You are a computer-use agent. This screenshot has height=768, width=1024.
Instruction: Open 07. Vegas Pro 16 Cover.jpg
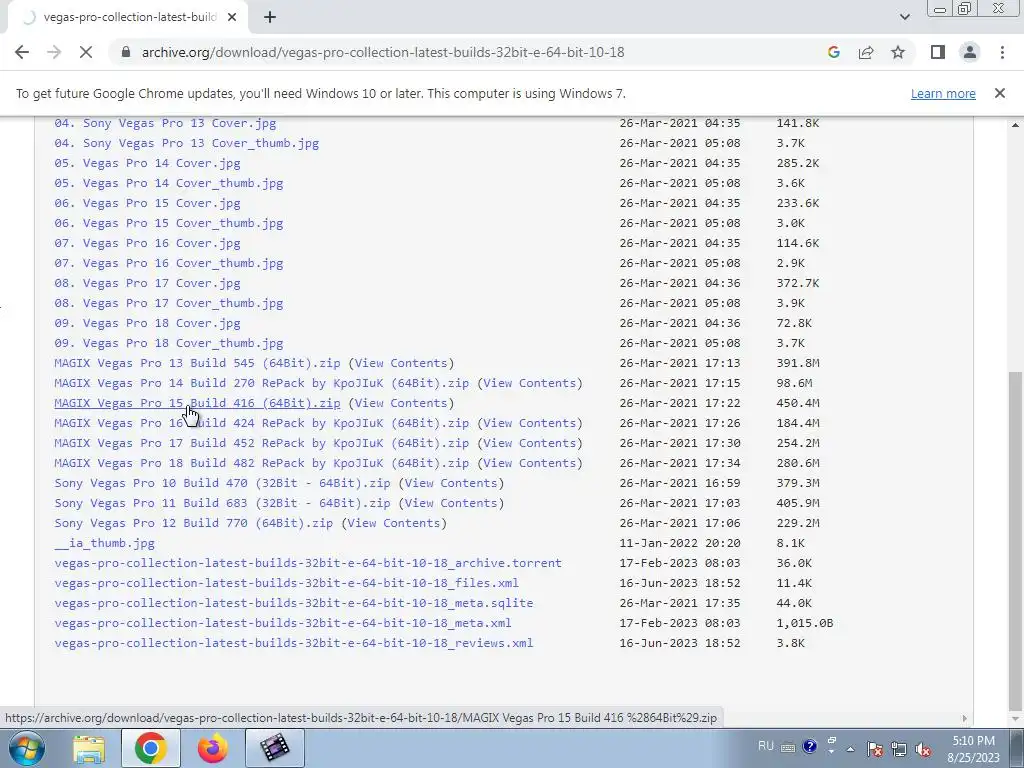pyautogui.click(x=147, y=243)
